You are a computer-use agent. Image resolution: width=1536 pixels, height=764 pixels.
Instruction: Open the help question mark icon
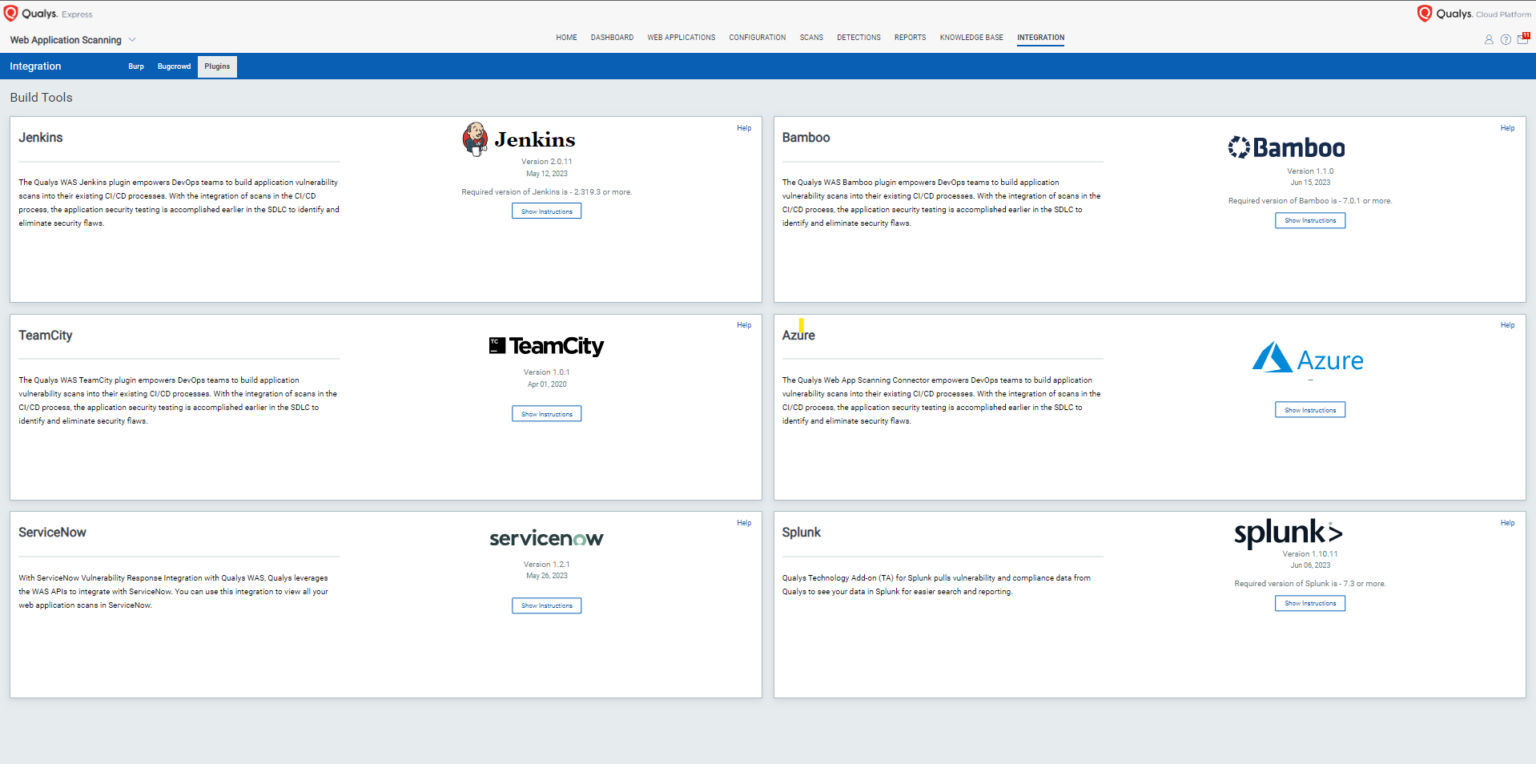coord(1505,39)
